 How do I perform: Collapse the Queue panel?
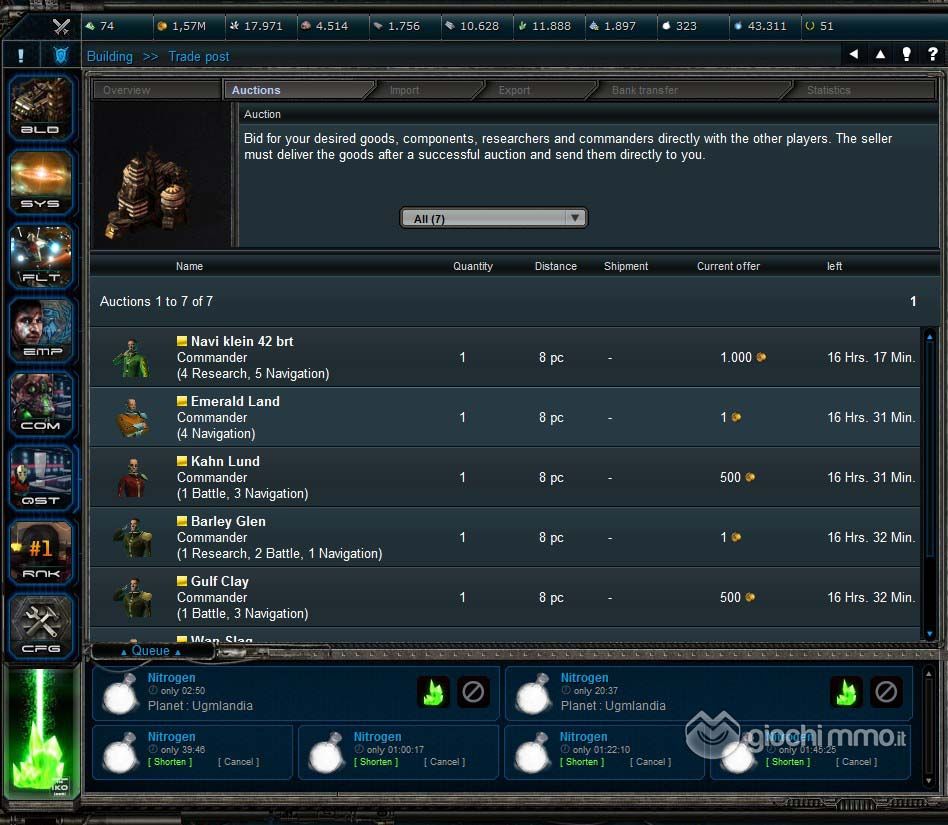[151, 651]
